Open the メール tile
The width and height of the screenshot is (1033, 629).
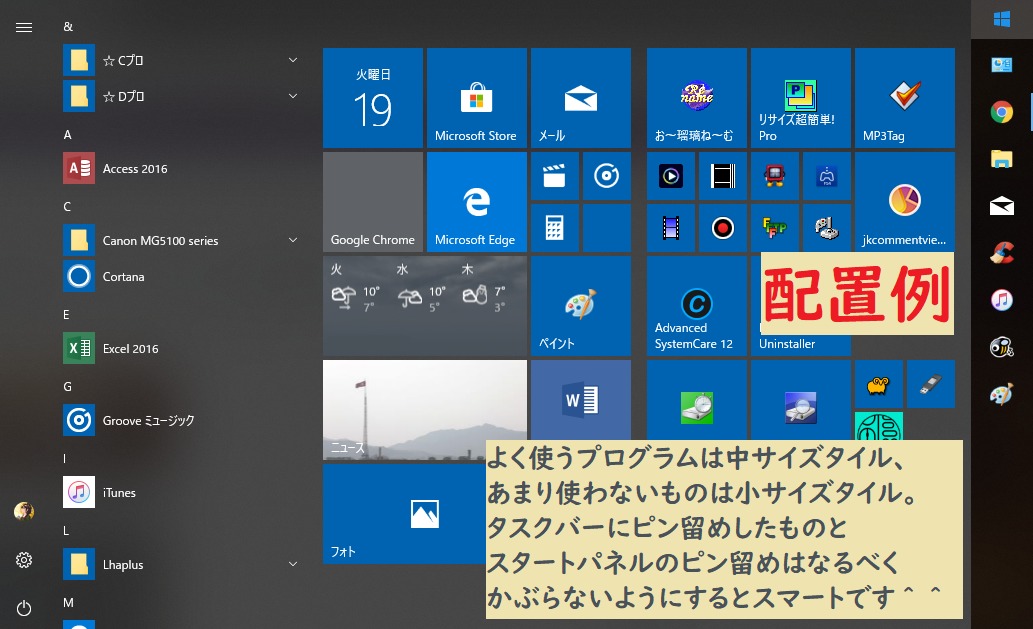click(x=580, y=97)
